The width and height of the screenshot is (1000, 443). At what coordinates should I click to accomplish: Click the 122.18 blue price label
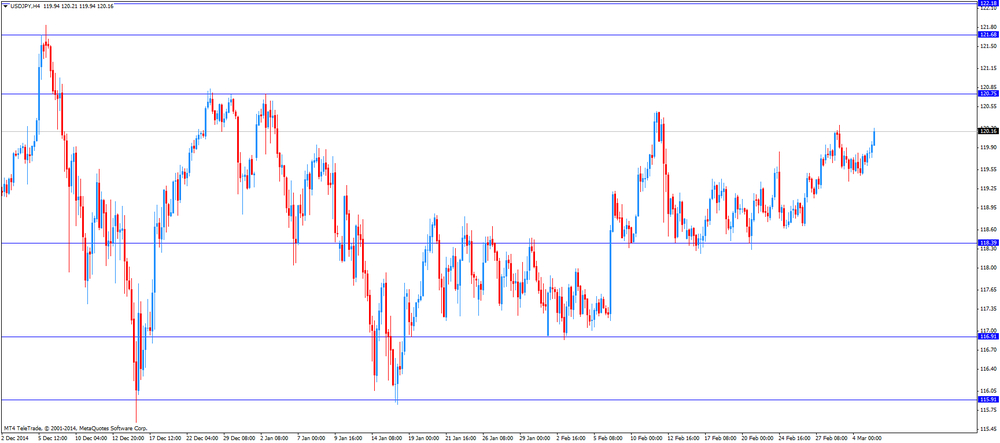[988, 3]
